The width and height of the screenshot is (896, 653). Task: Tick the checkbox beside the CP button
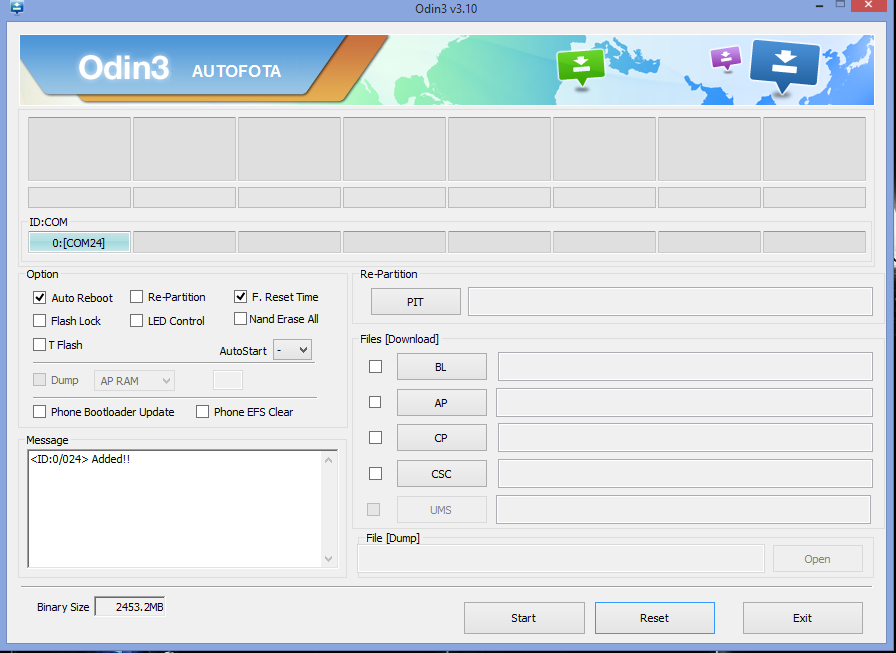click(x=375, y=438)
